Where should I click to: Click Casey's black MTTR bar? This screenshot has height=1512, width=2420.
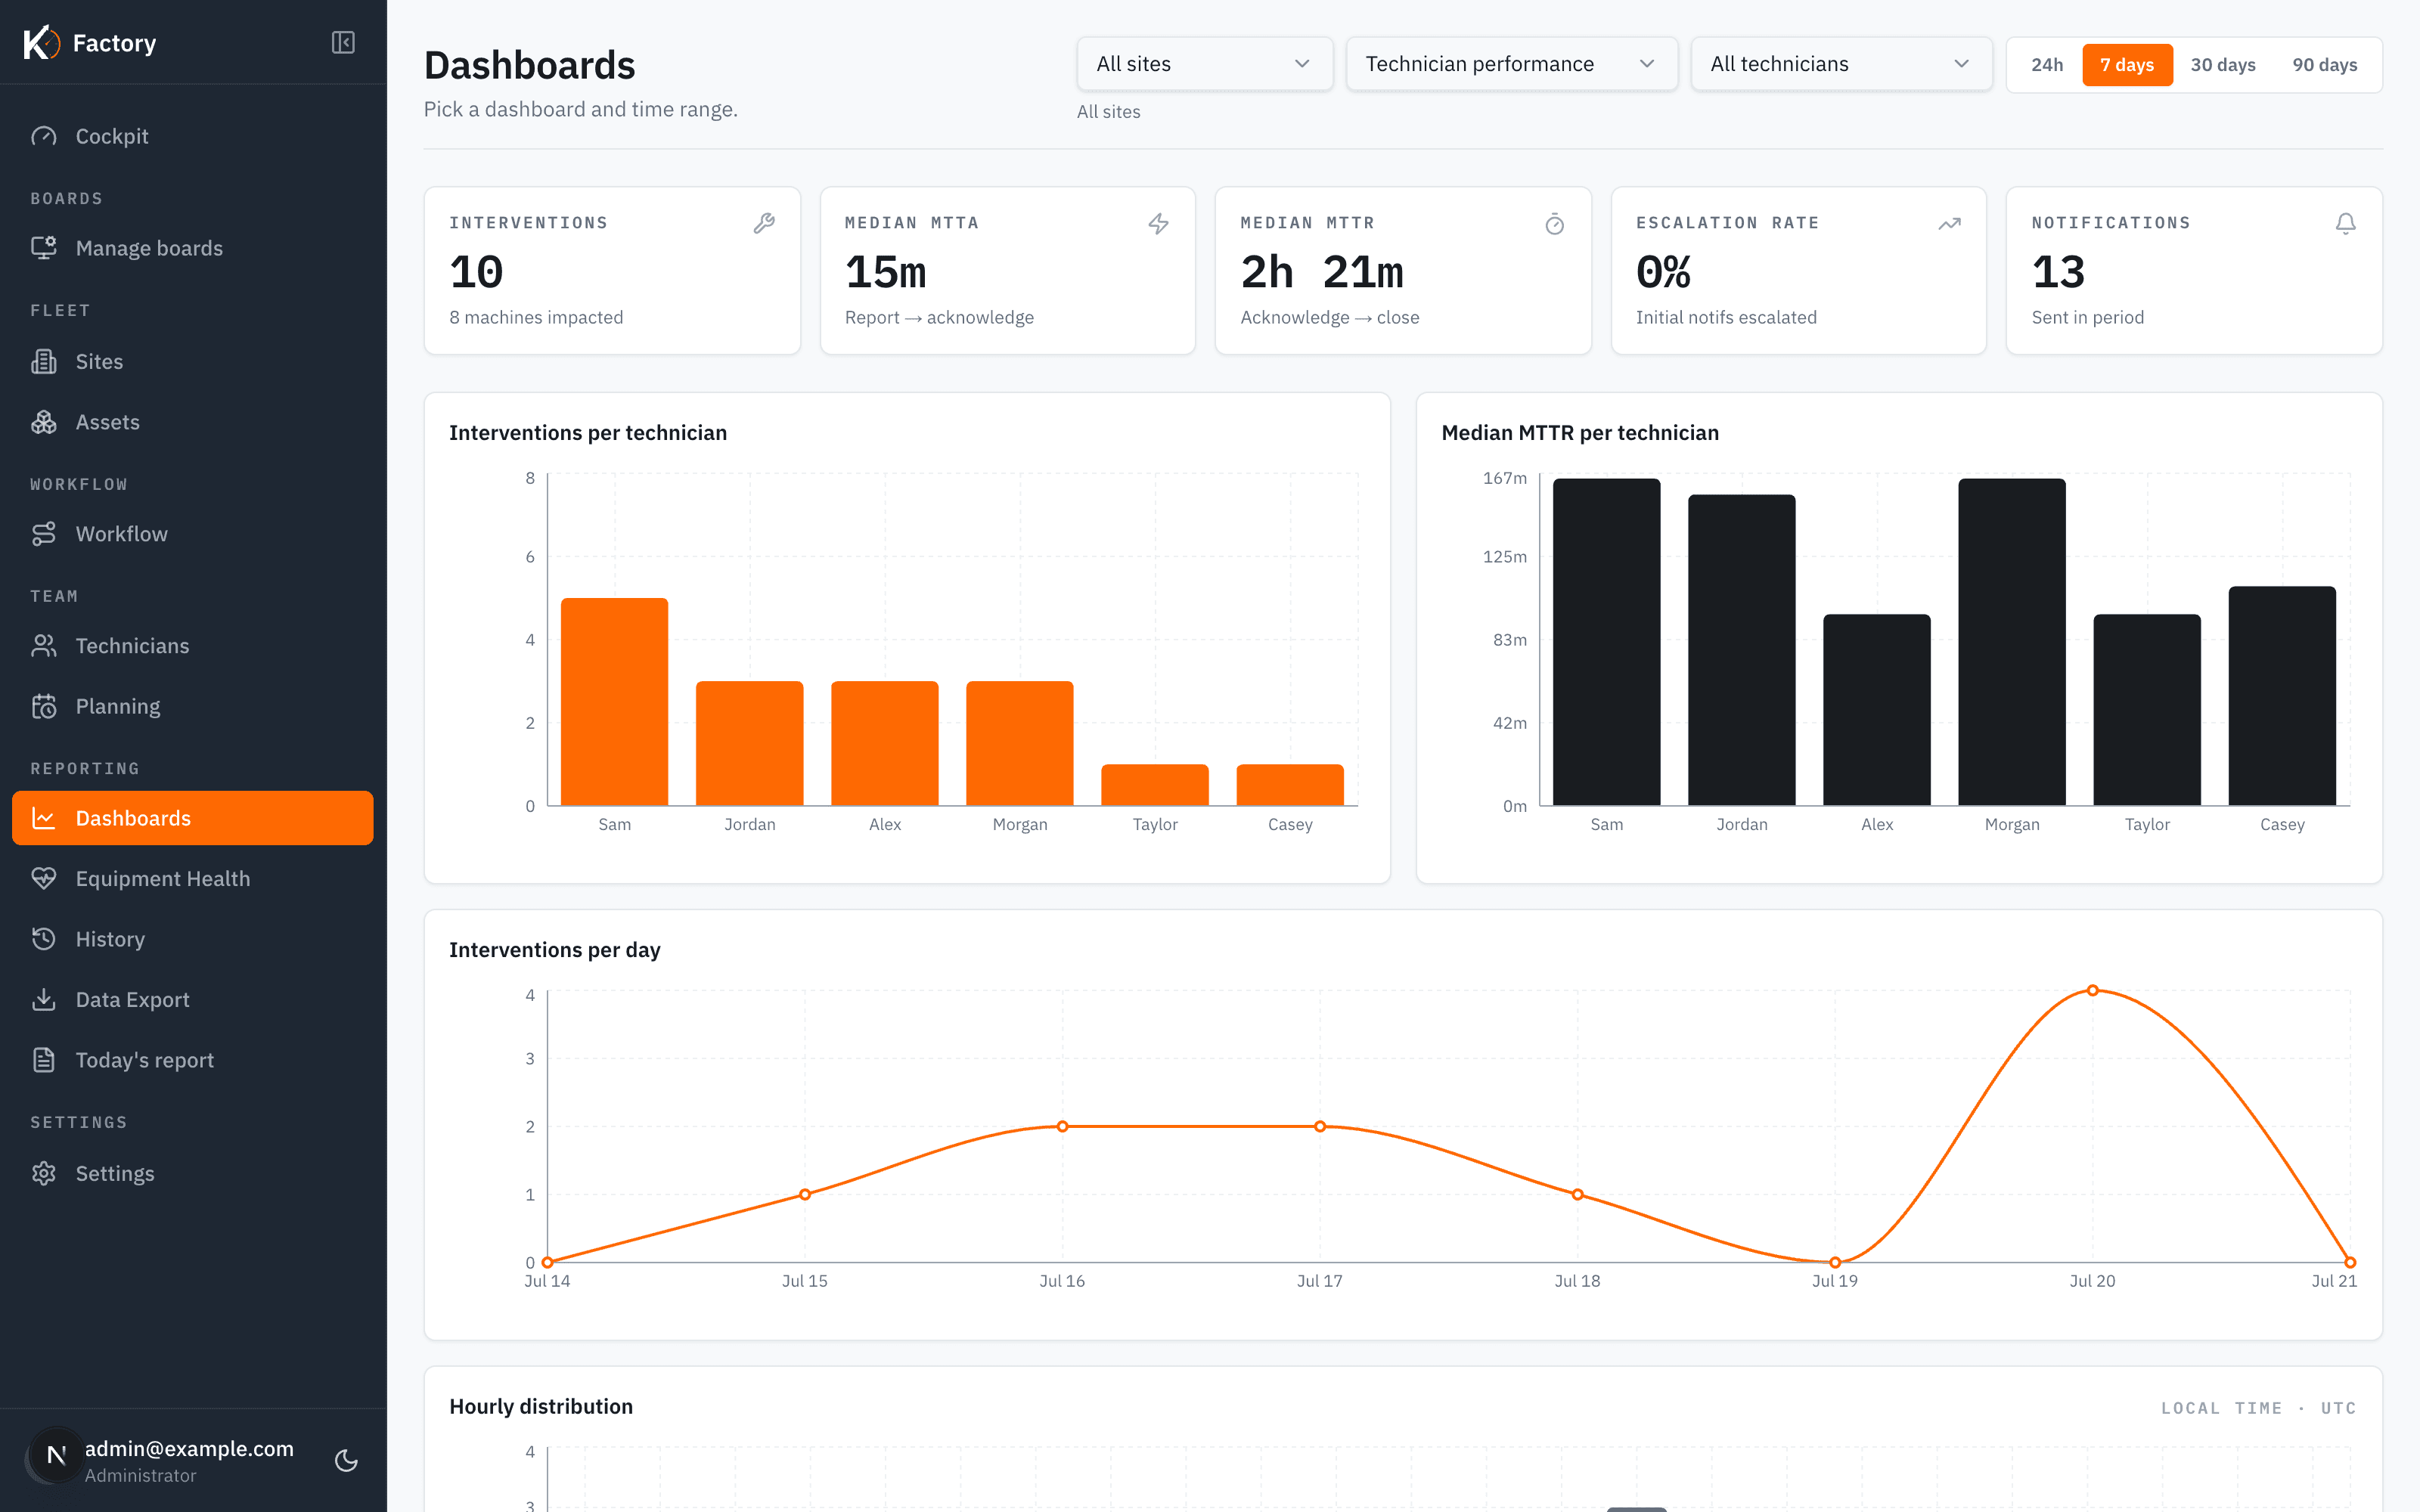coord(2281,696)
